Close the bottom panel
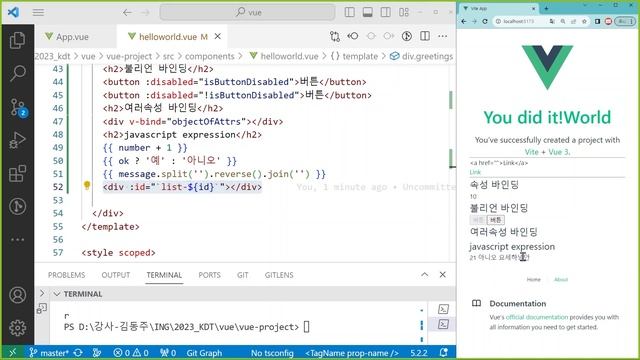 pyautogui.click(x=442, y=275)
